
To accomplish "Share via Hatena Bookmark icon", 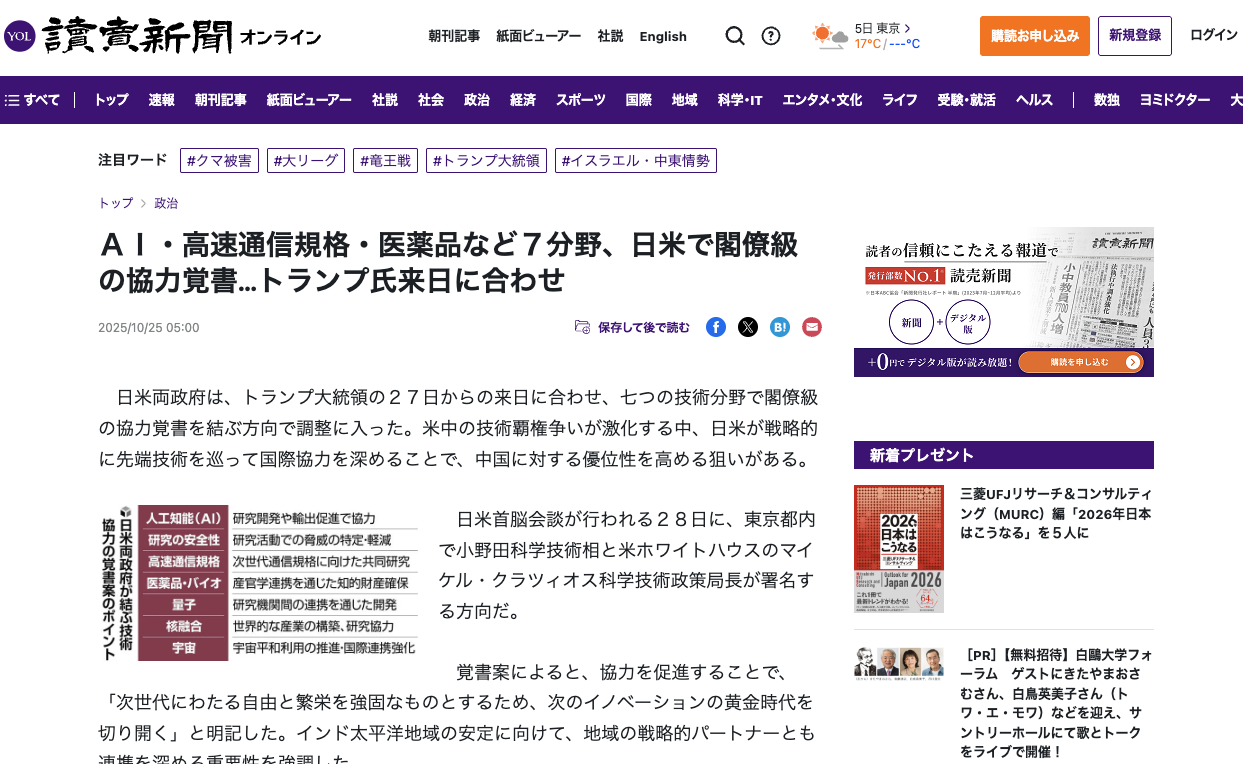I will tap(780, 327).
